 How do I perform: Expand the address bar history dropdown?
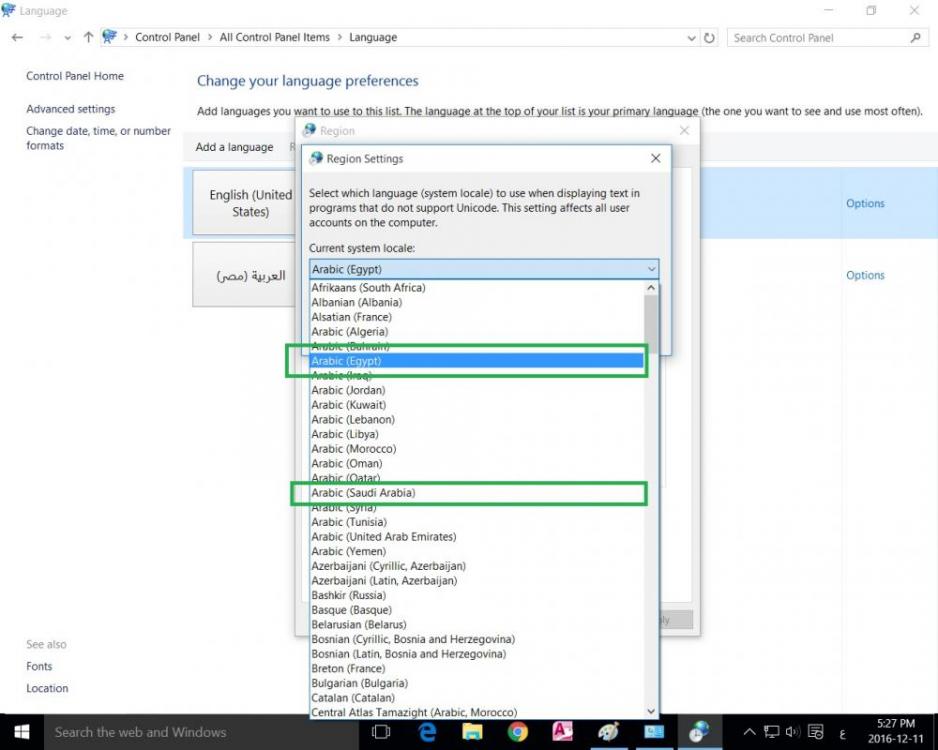(692, 38)
